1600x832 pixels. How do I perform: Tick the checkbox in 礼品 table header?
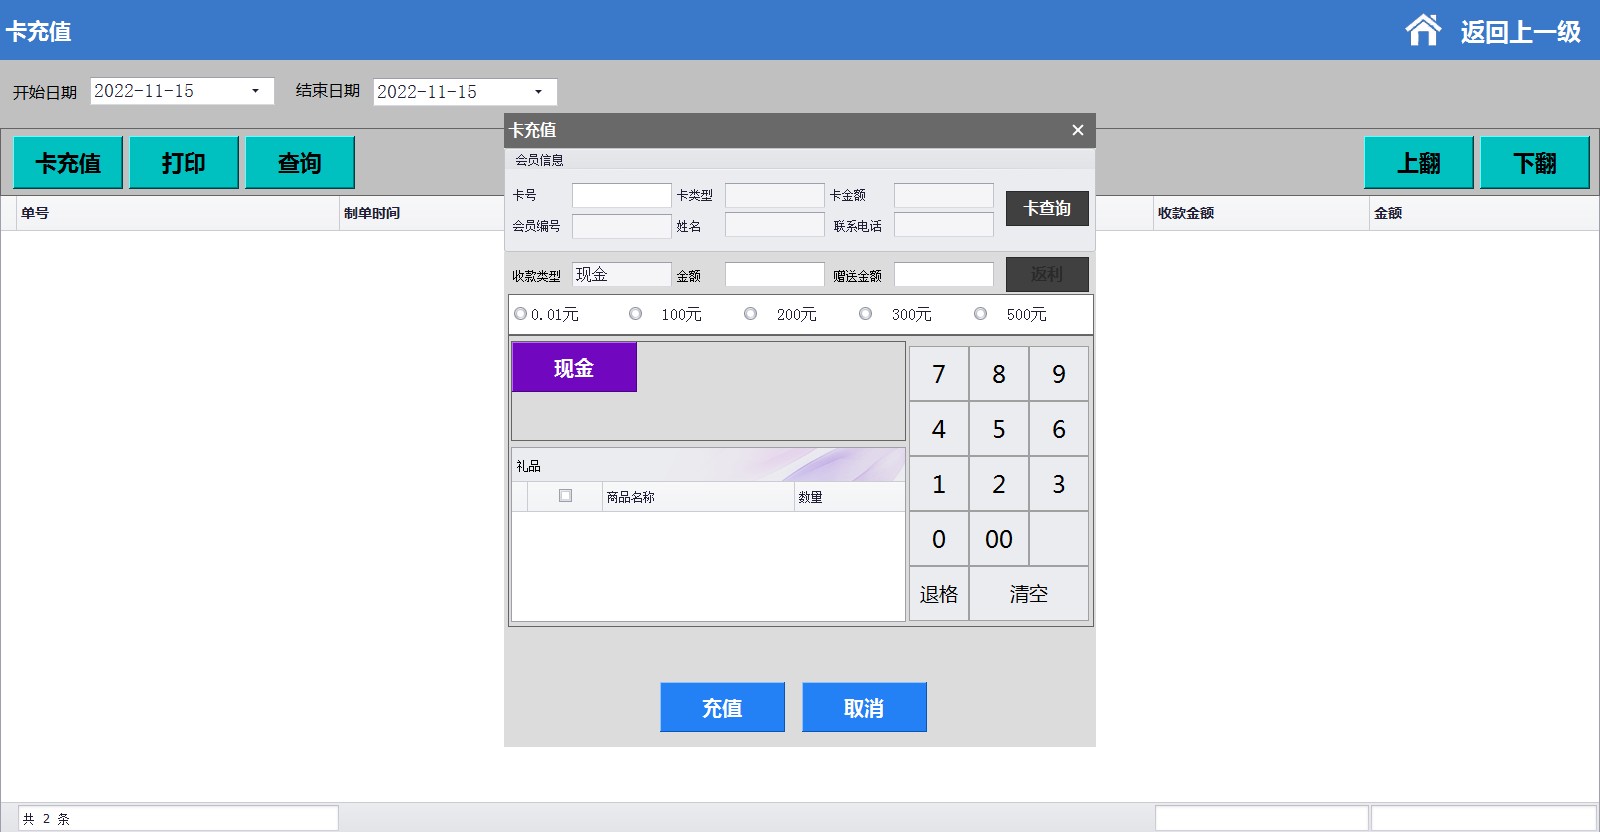point(565,496)
